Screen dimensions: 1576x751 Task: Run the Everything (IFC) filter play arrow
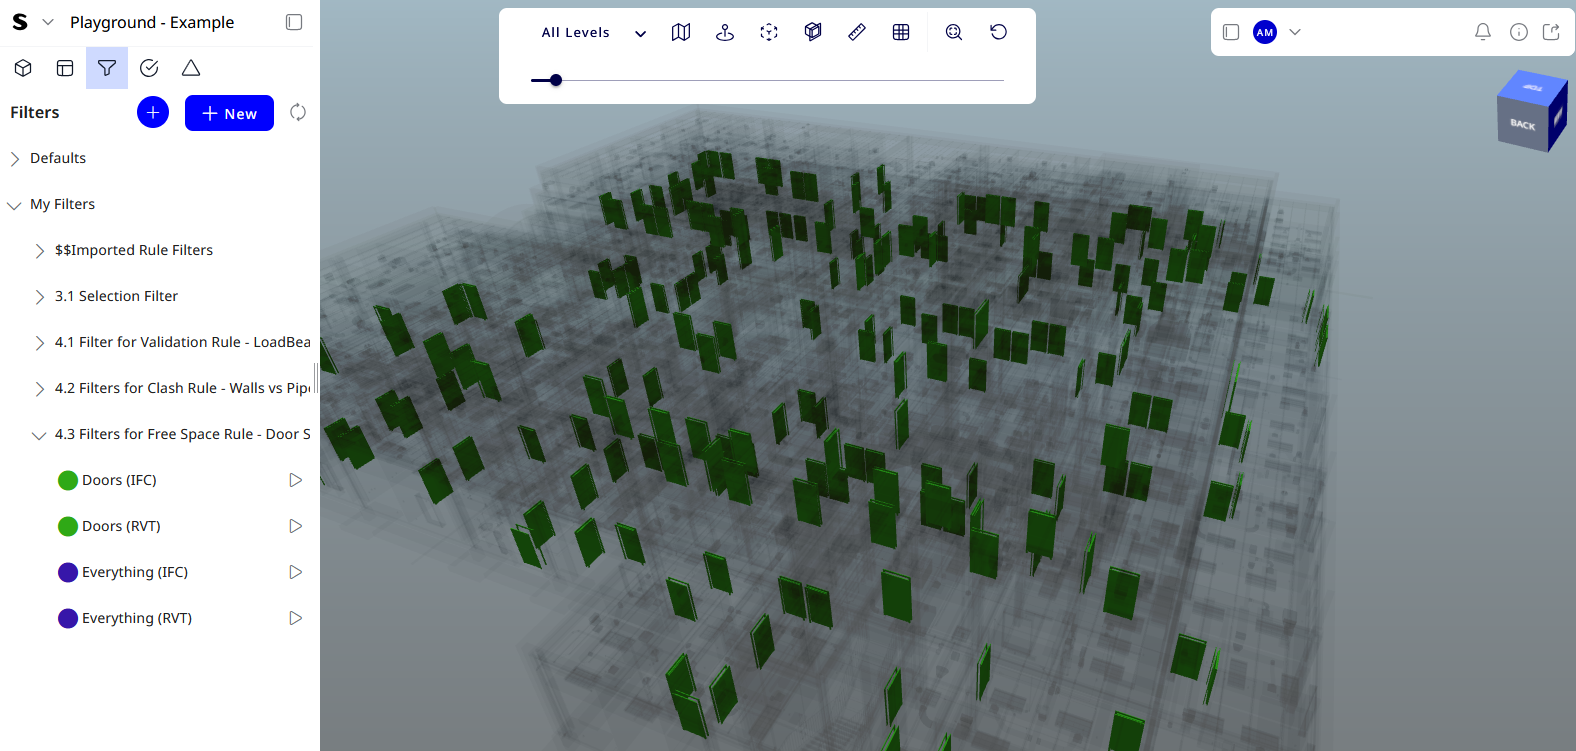coord(295,572)
